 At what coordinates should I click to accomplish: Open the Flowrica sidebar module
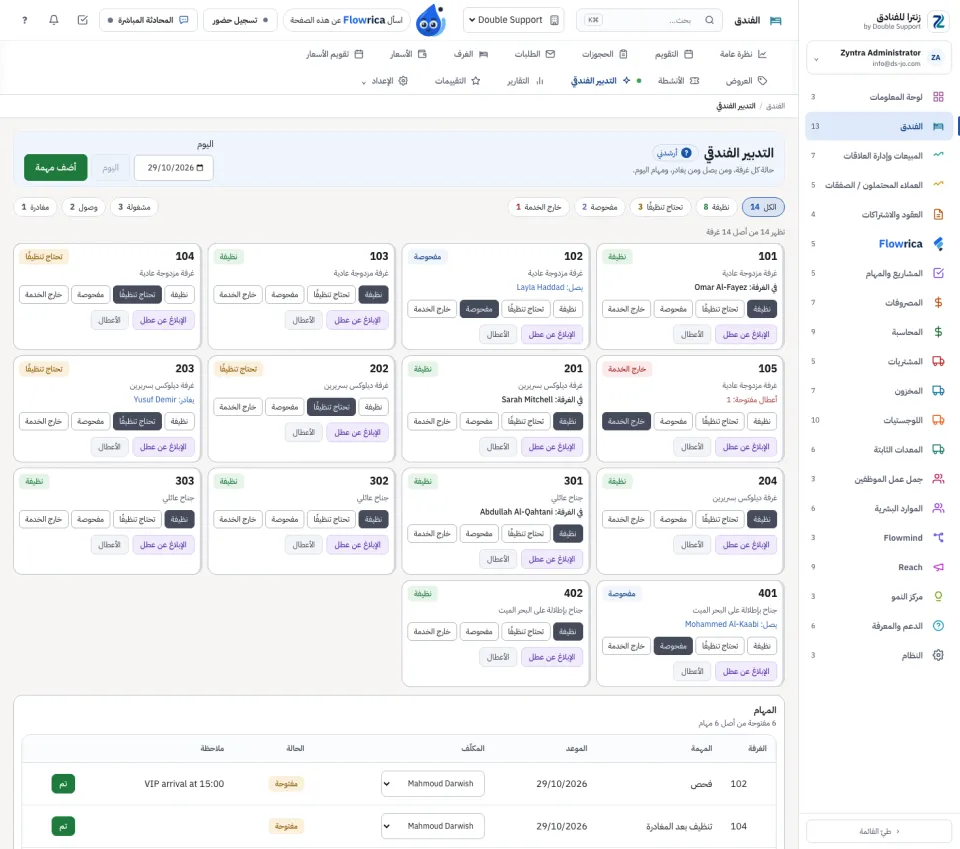879,244
